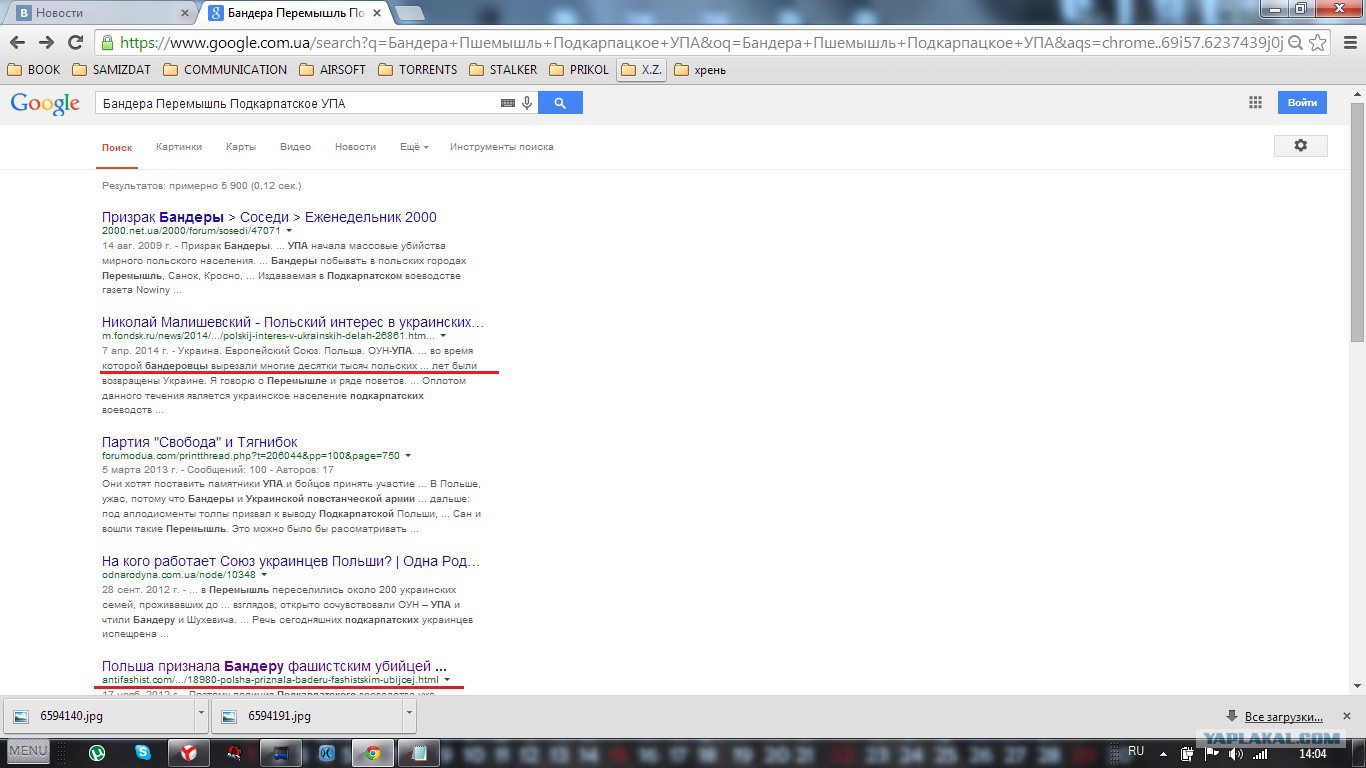The height and width of the screenshot is (768, 1366).
Task: Expand options for 2000.net.ua result
Action: 289,231
